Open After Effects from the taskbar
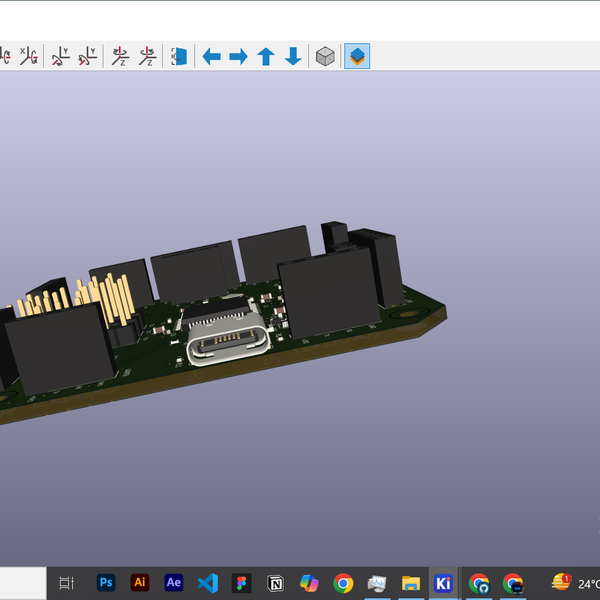 (174, 582)
